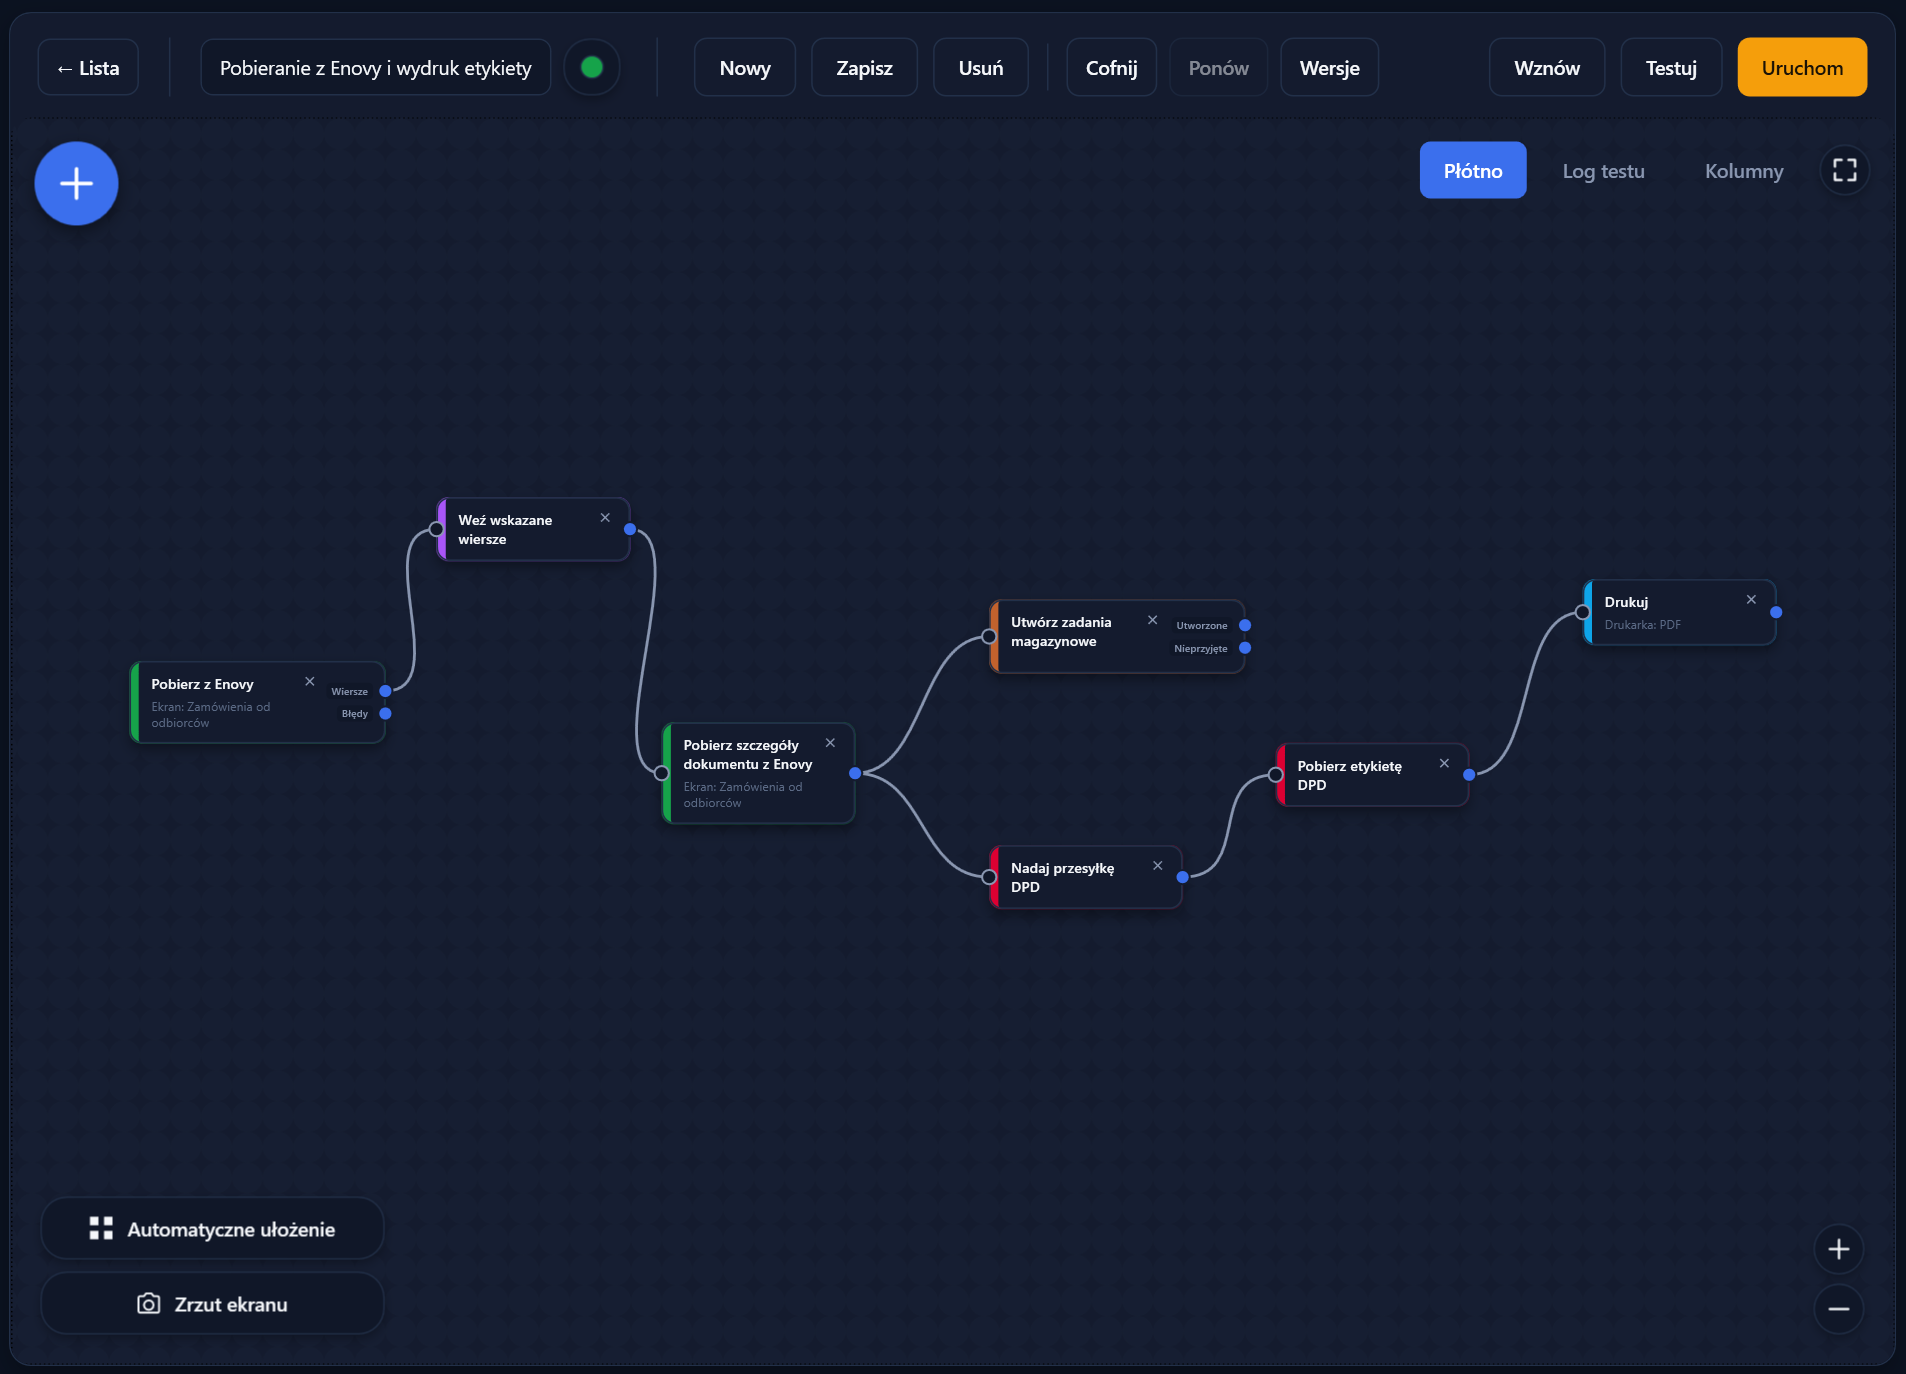Switch to the Płótno tab
The width and height of the screenshot is (1906, 1374).
[1473, 171]
